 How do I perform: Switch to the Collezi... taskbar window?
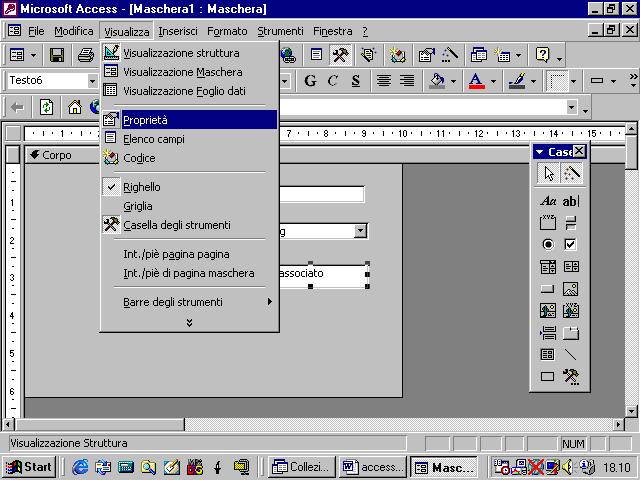pos(302,467)
